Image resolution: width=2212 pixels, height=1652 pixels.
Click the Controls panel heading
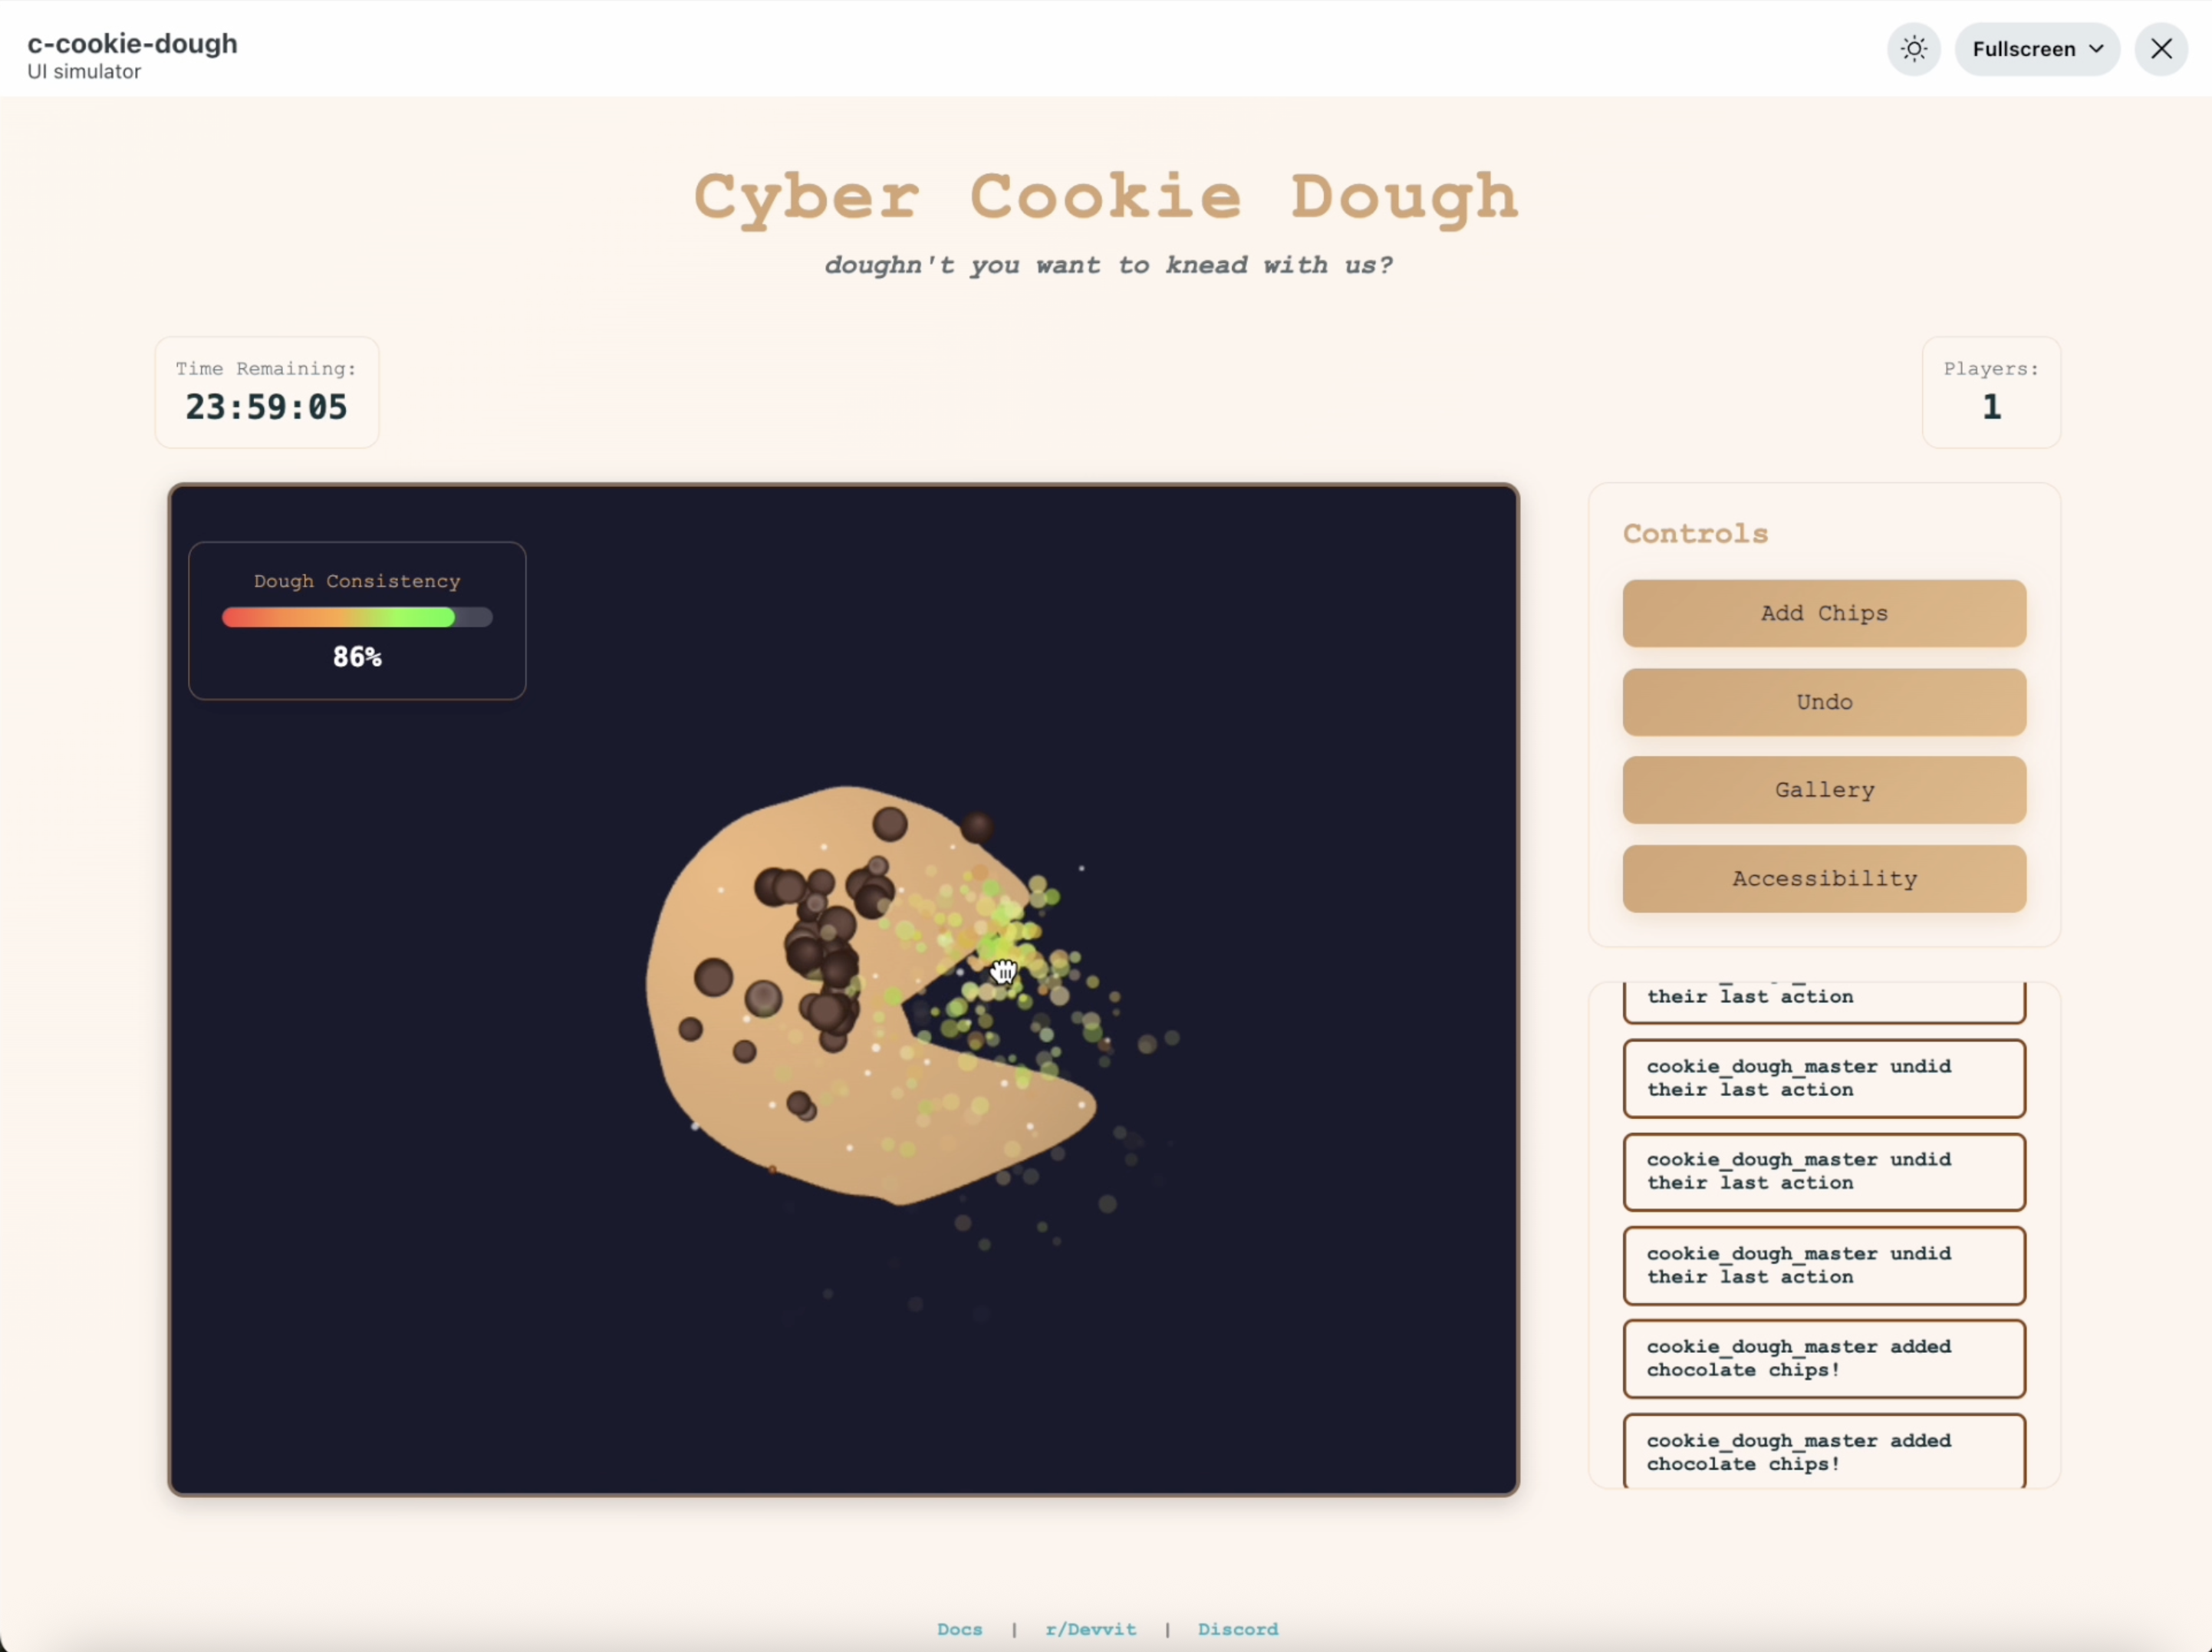(x=1695, y=534)
